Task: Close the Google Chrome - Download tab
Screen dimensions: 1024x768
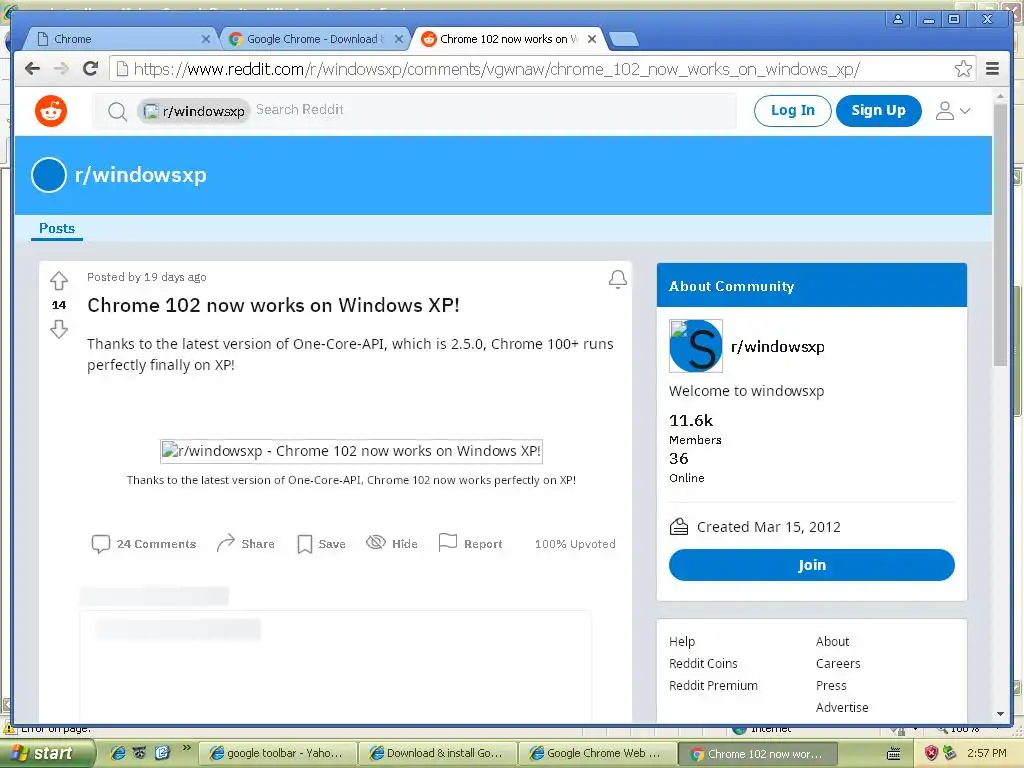Action: 399,39
